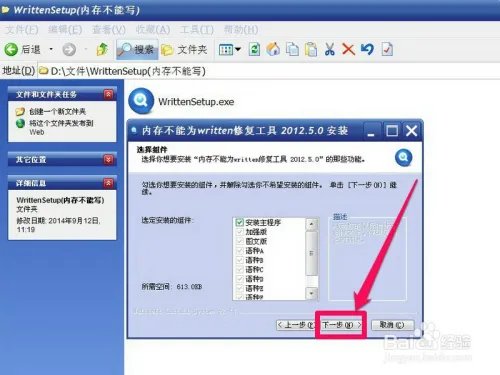Click the Forward arrow button
This screenshot has height=375, width=500.
pos(69,50)
